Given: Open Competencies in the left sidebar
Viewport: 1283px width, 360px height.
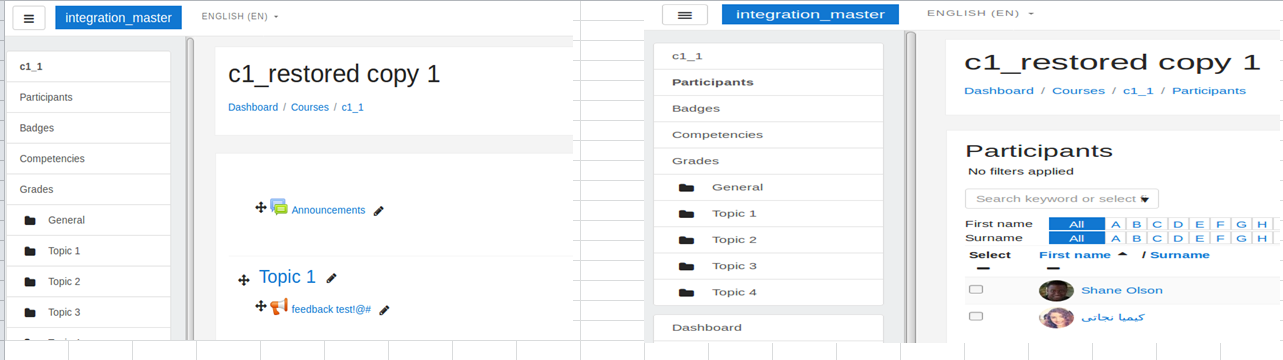Looking at the screenshot, I should tap(88, 158).
